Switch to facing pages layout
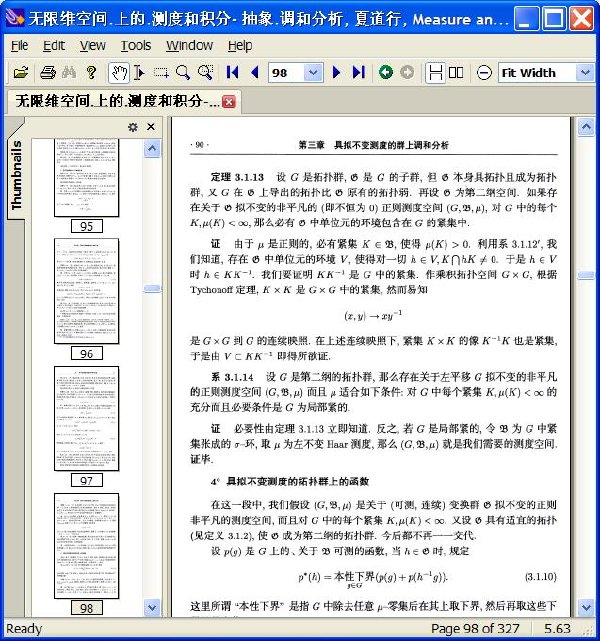Screen dimensions: 600x641 pyautogui.click(x=456, y=73)
